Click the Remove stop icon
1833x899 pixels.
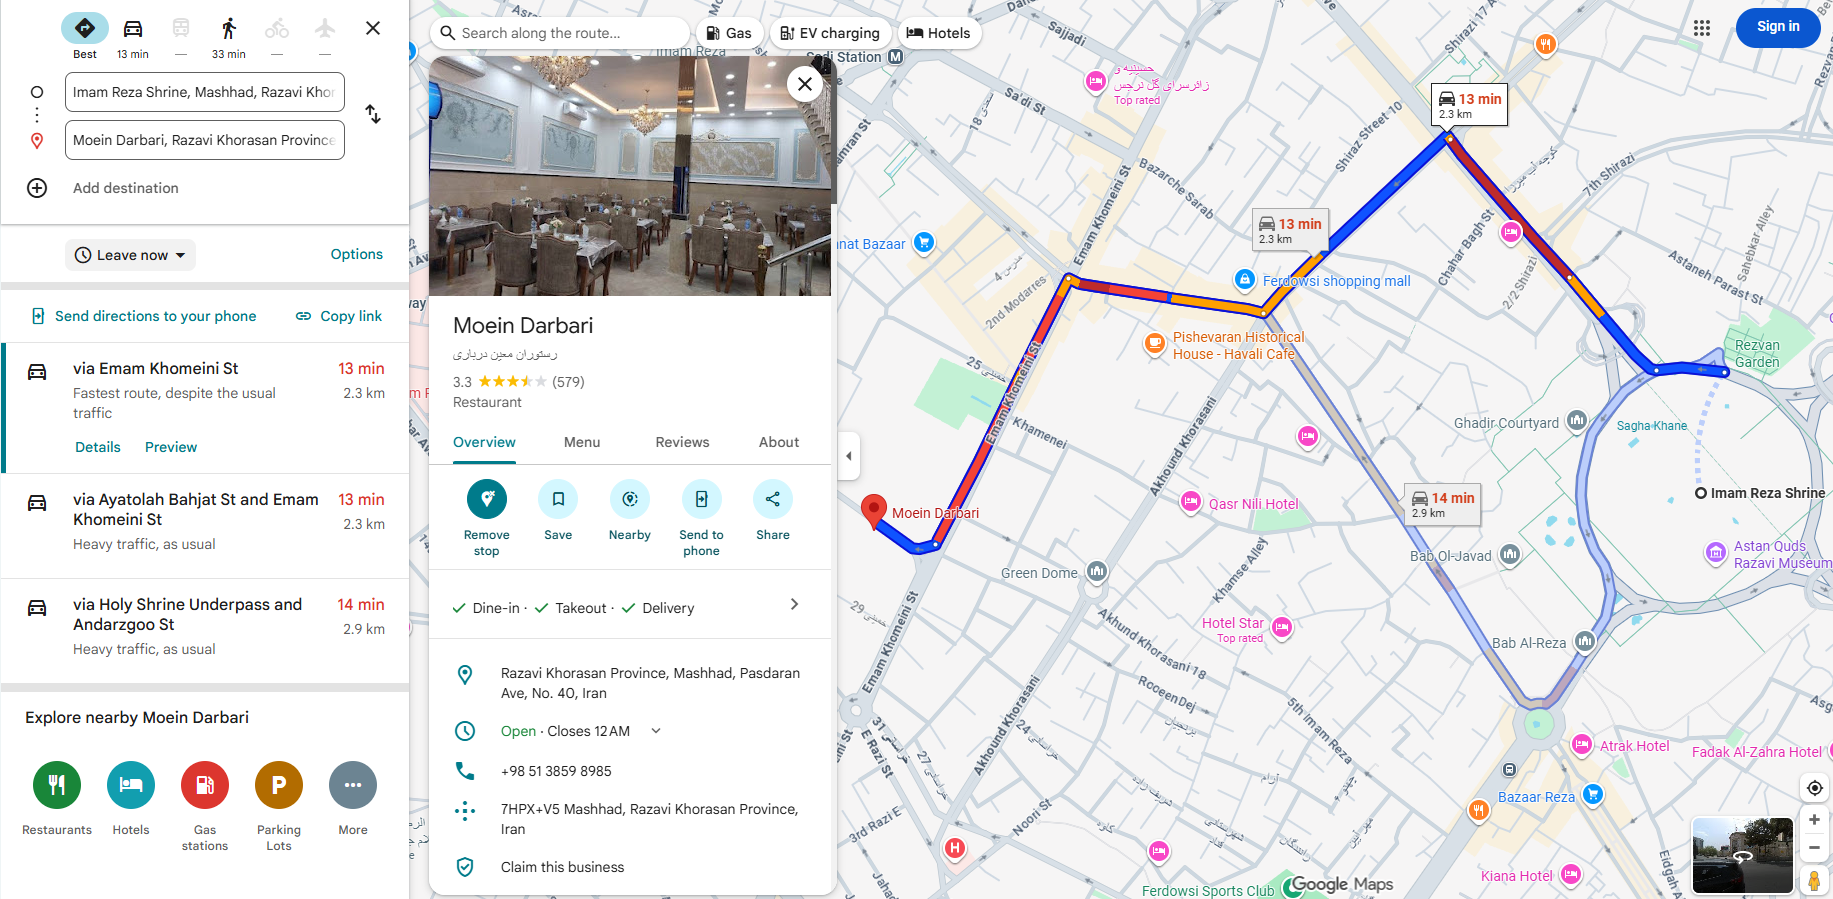point(487,499)
